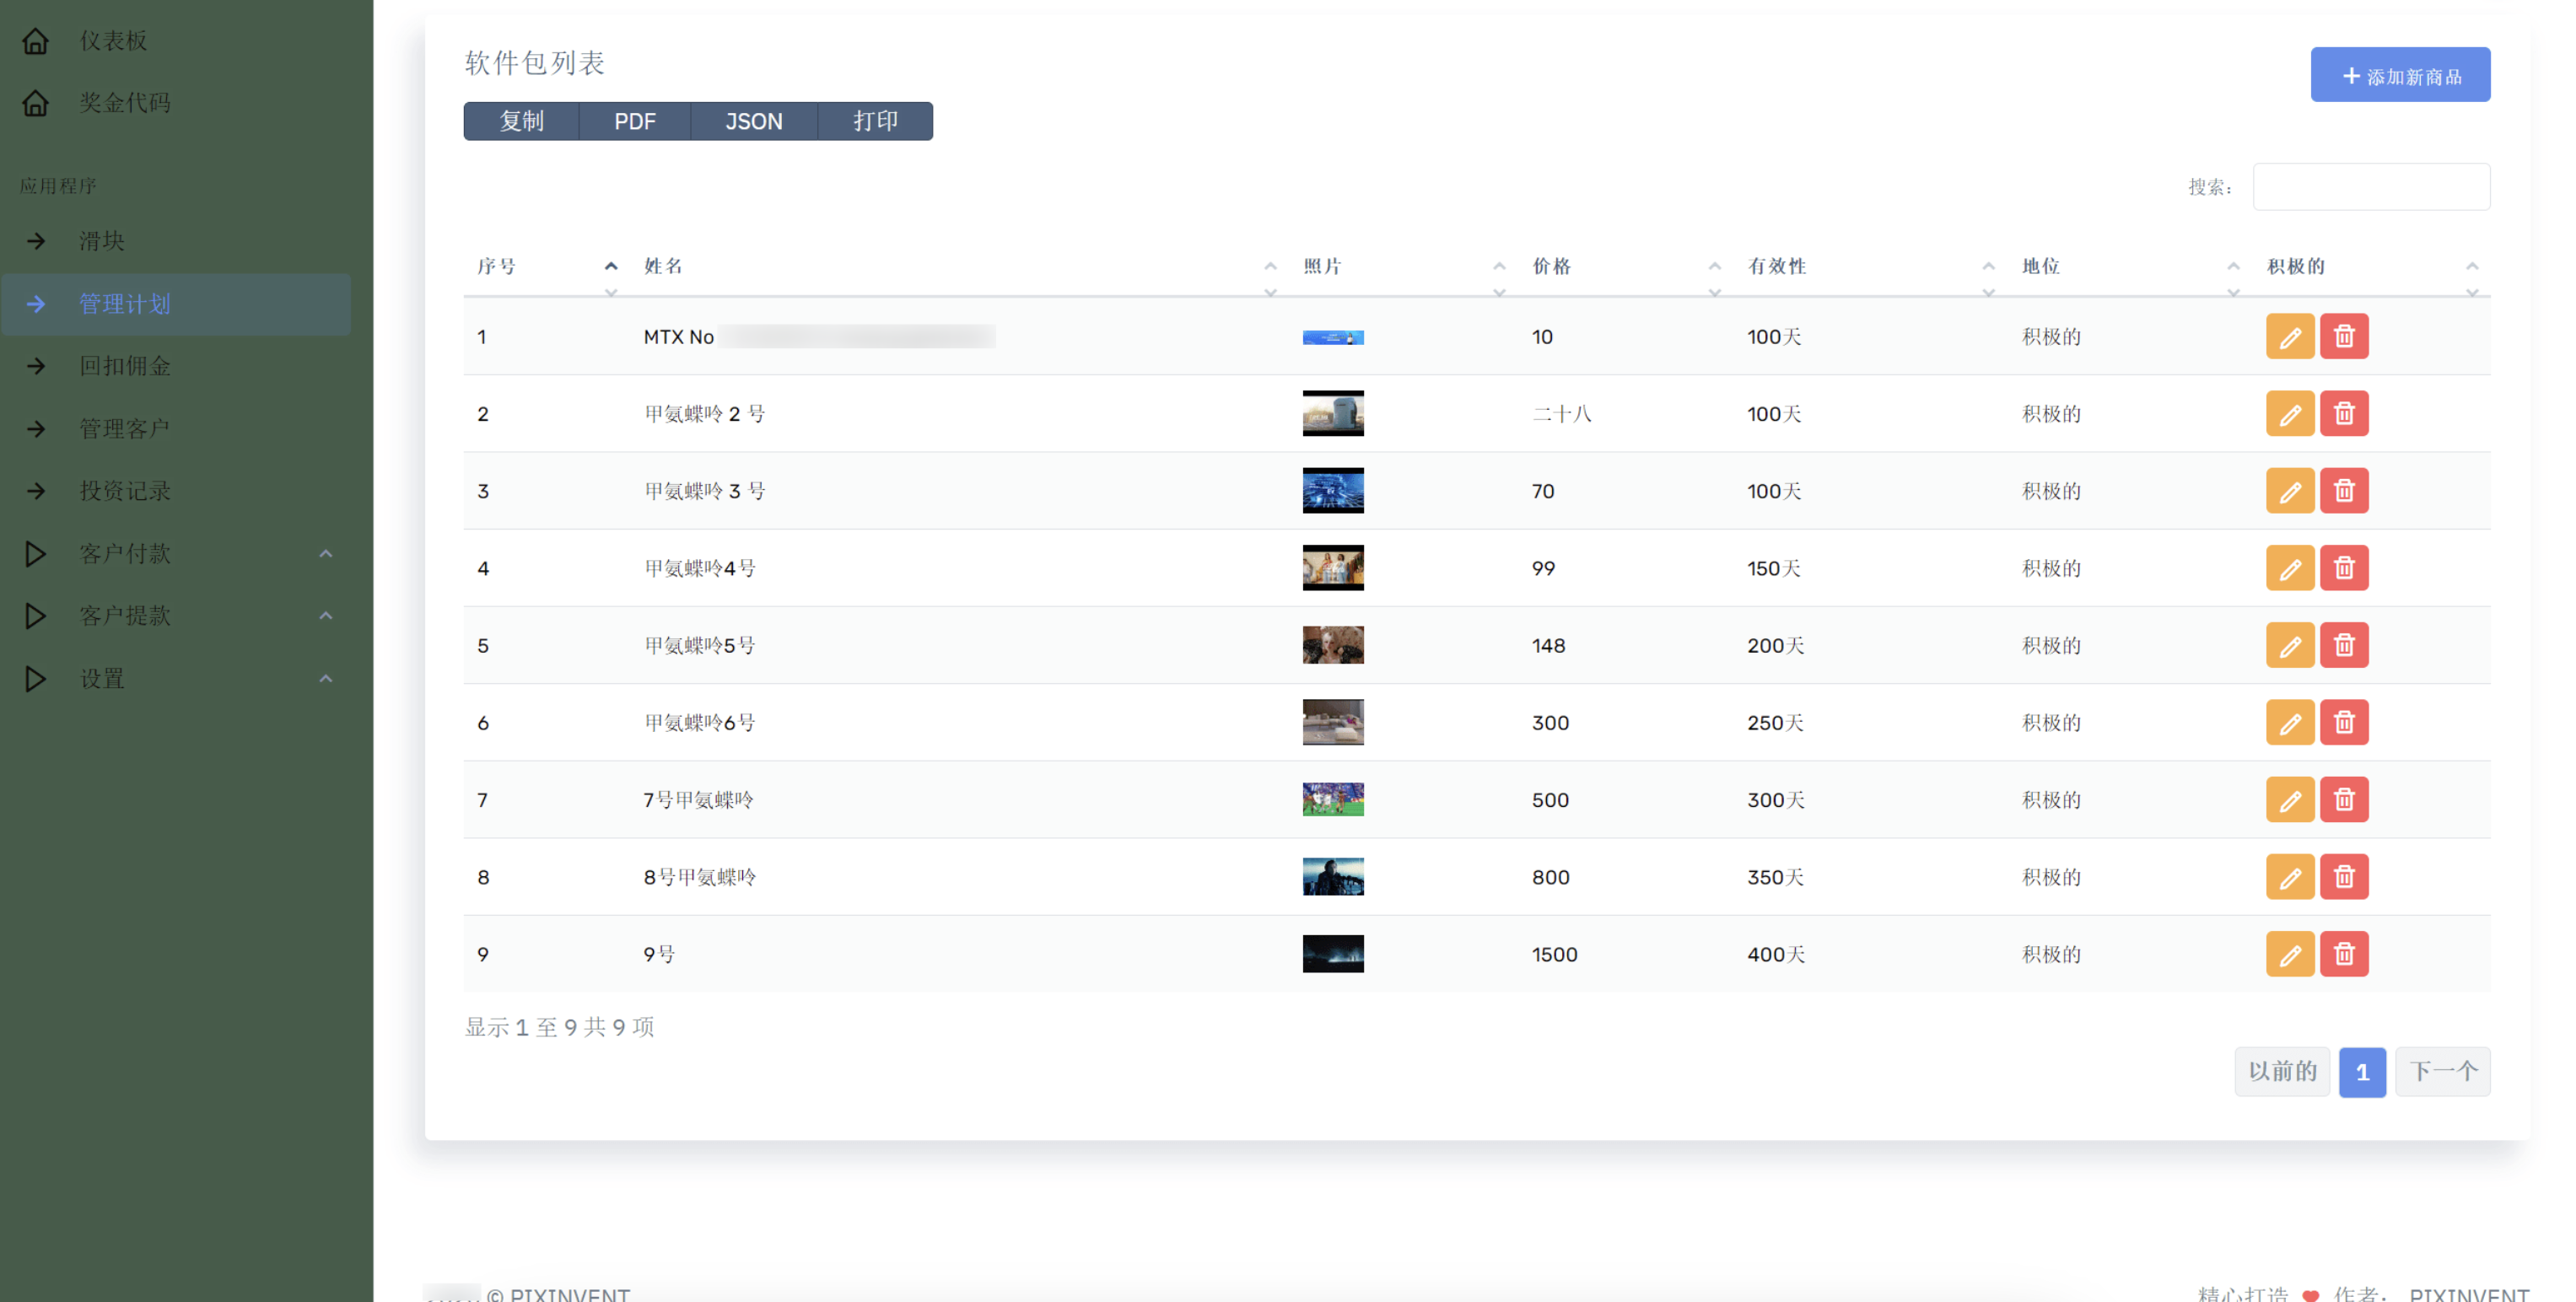This screenshot has width=2576, height=1302.
Task: Click the play icon next to 设置
Action: pos(36,679)
